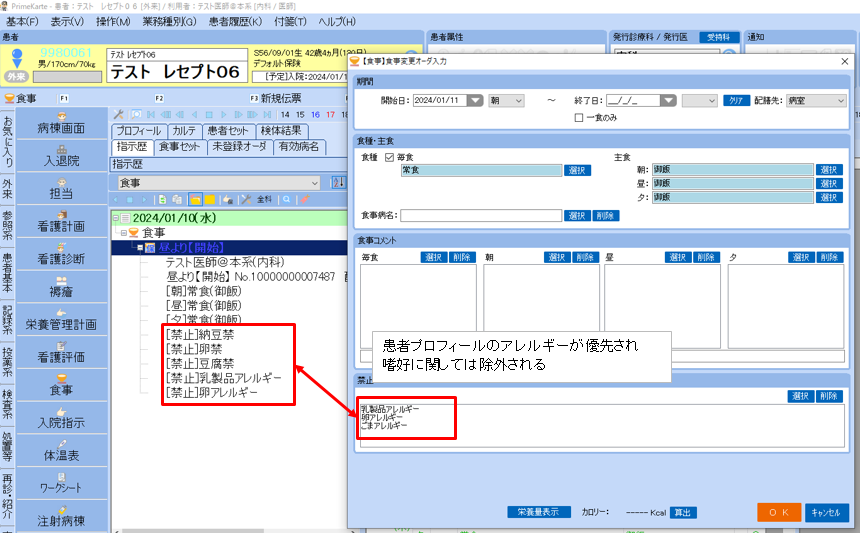Screen dimensions: 860x533
Task: Uncheck the 毎食 checkbox
Action: [x=389, y=157]
